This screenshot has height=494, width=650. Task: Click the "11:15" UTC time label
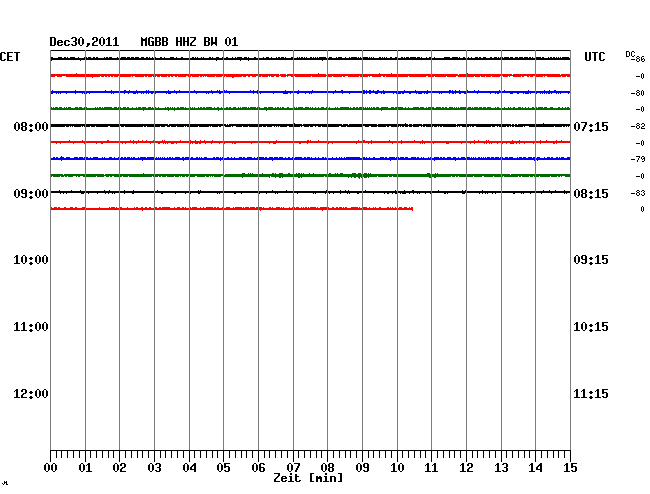point(591,394)
